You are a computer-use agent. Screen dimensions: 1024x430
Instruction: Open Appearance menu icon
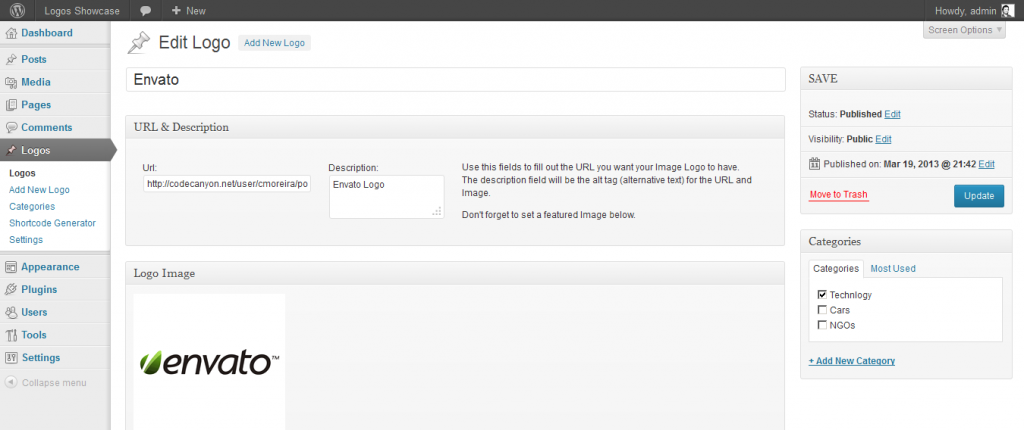[11, 267]
